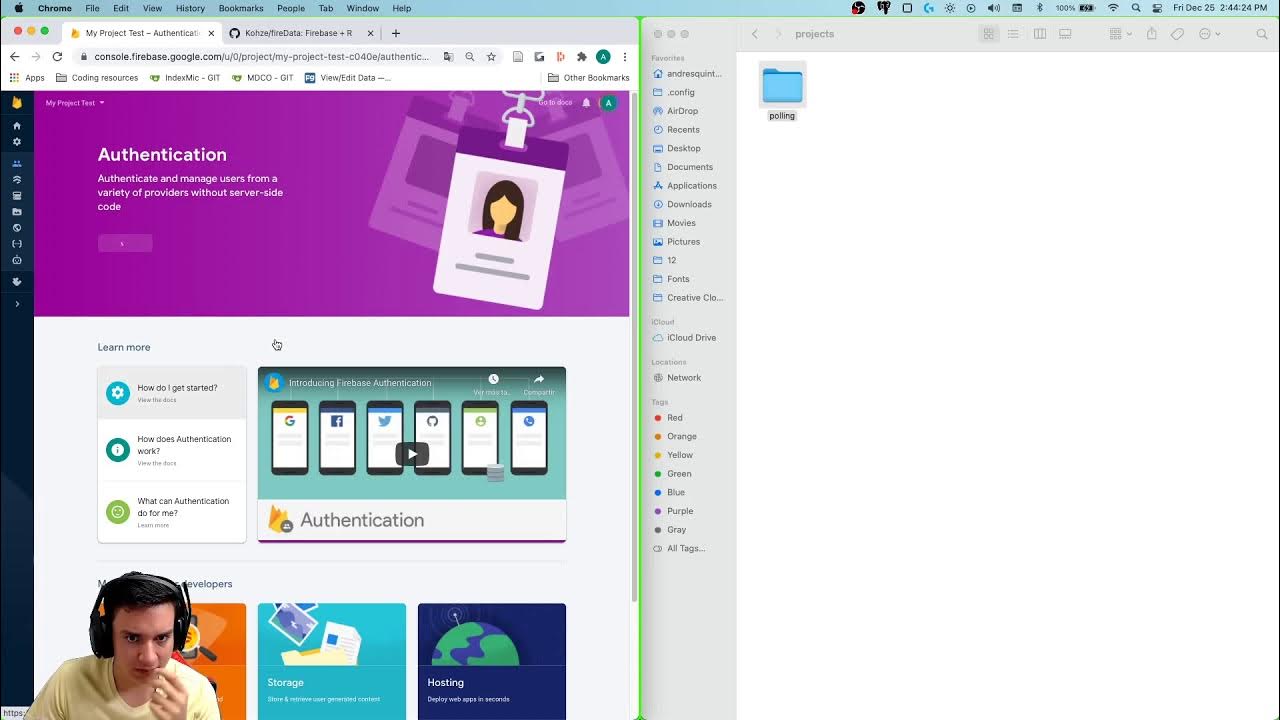The width and height of the screenshot is (1280, 720).
Task: Select Authentication users icon in Firebase sidebar
Action: click(16, 163)
